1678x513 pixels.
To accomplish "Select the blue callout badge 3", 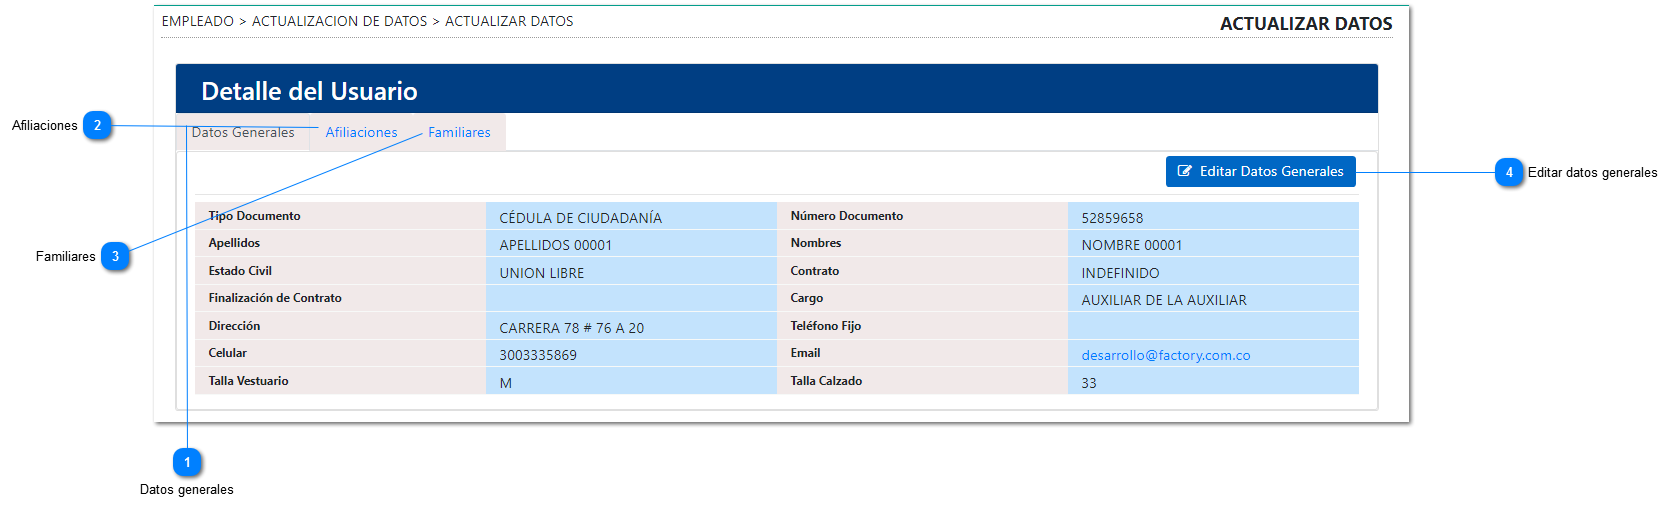I will click(115, 257).
